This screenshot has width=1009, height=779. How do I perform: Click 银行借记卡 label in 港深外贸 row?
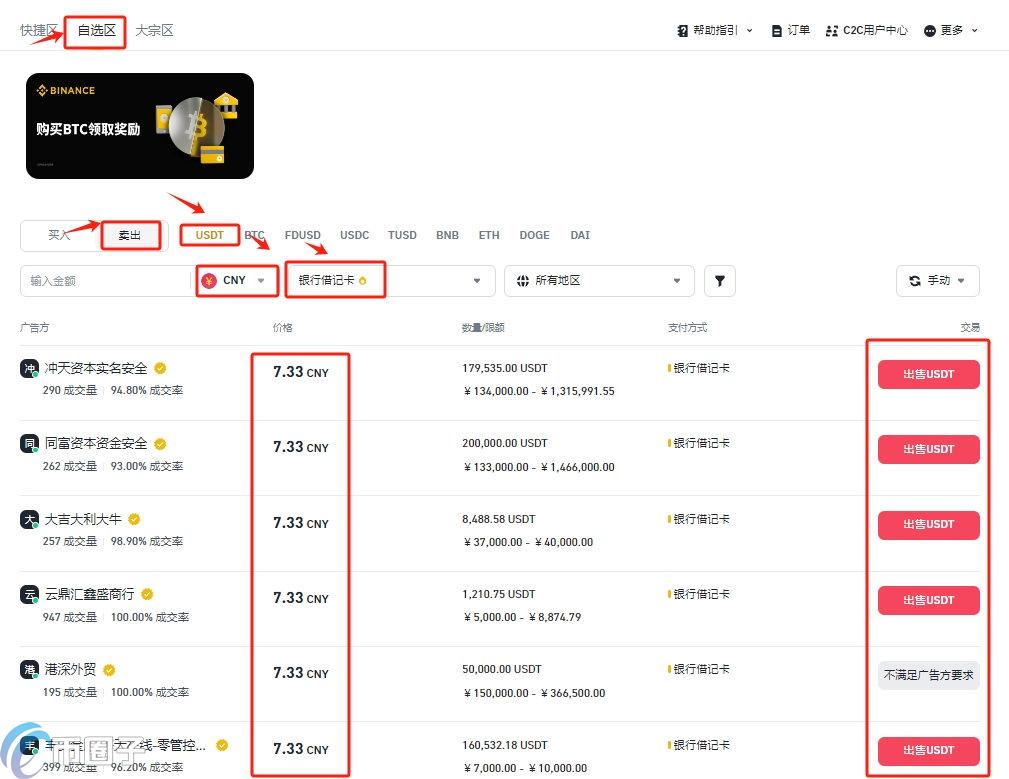click(x=701, y=669)
